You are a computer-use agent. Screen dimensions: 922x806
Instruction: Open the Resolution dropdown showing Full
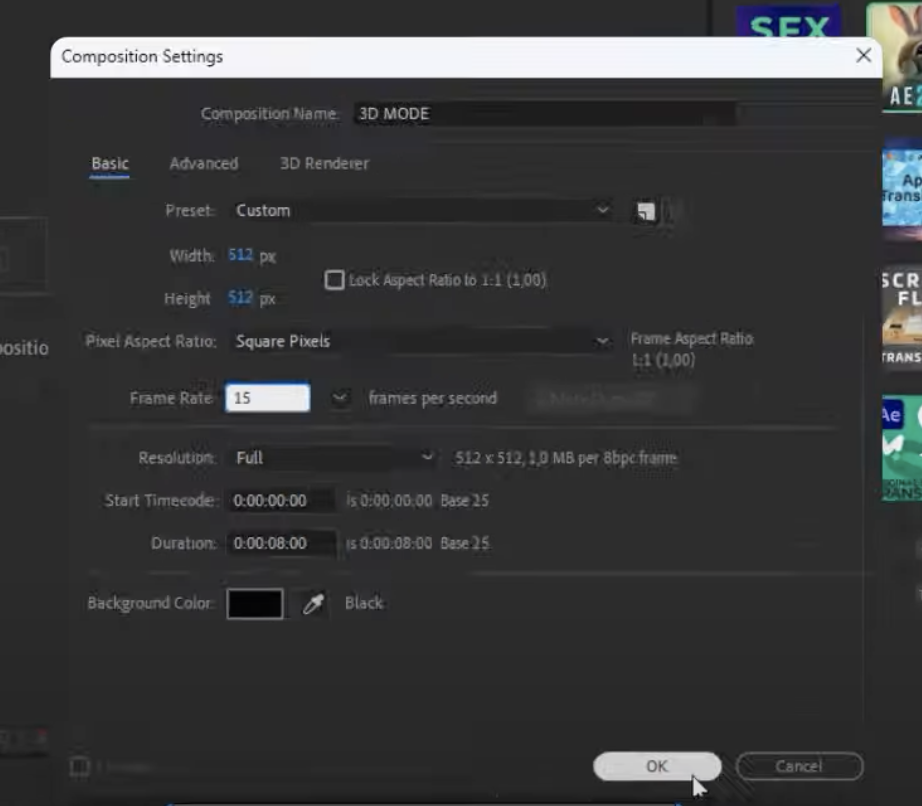pos(333,457)
